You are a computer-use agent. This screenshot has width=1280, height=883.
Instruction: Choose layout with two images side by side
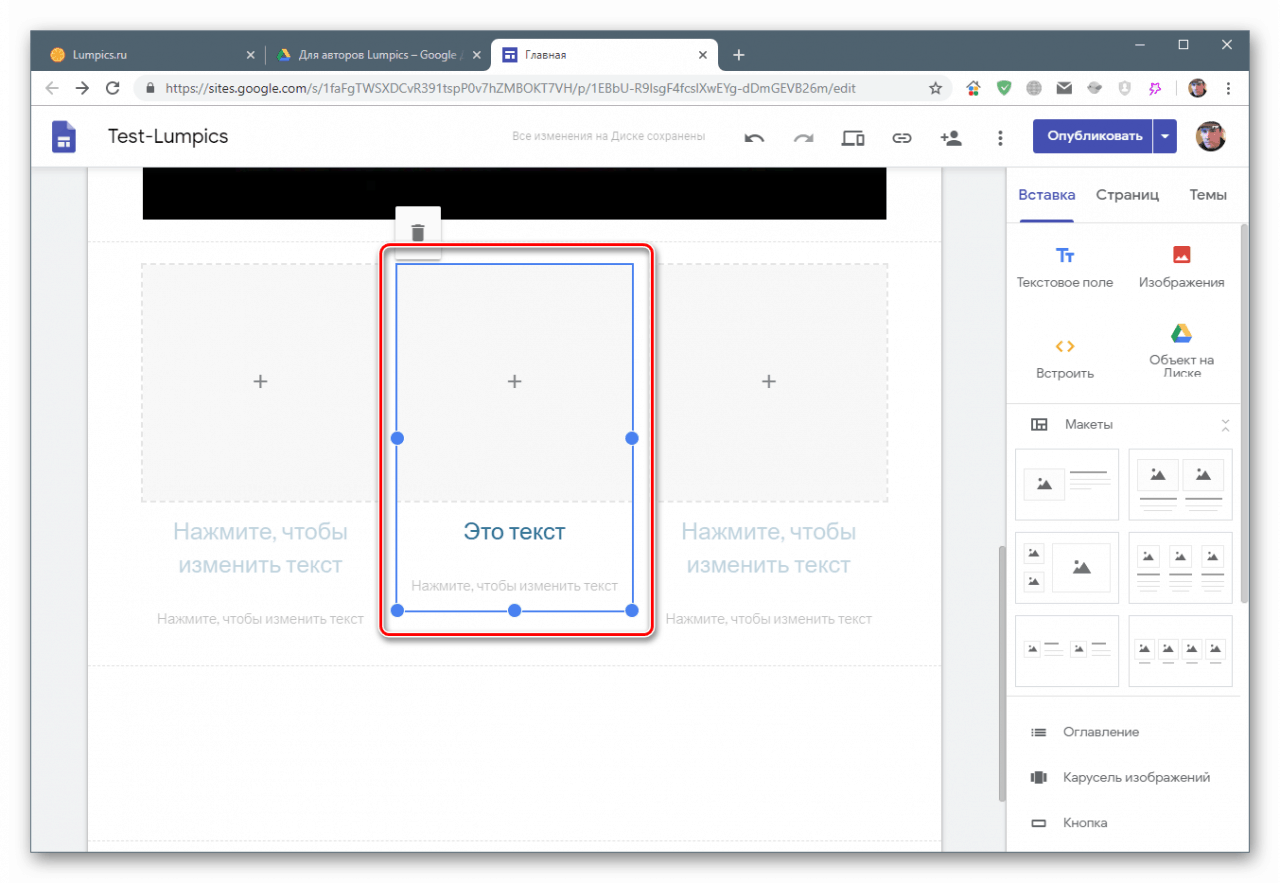[x=1180, y=484]
